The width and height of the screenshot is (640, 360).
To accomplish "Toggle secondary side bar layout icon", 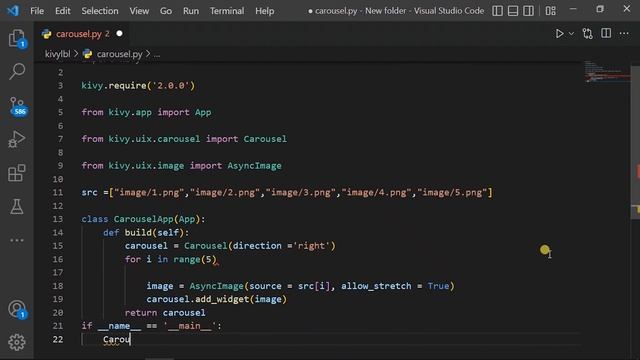I will click(x=528, y=11).
